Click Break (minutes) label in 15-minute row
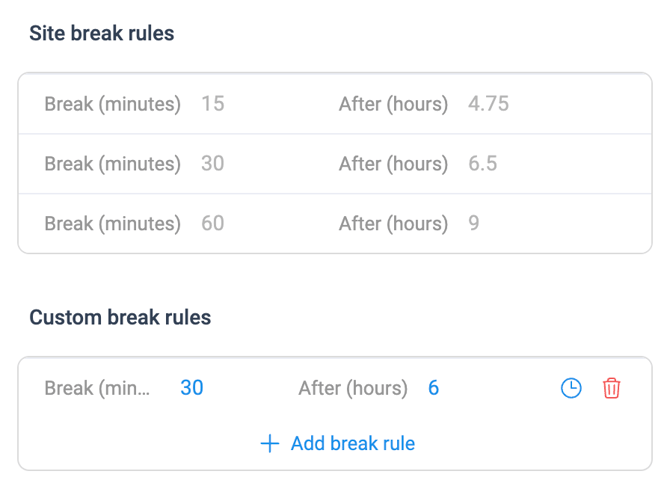The image size is (670, 486). [x=113, y=104]
